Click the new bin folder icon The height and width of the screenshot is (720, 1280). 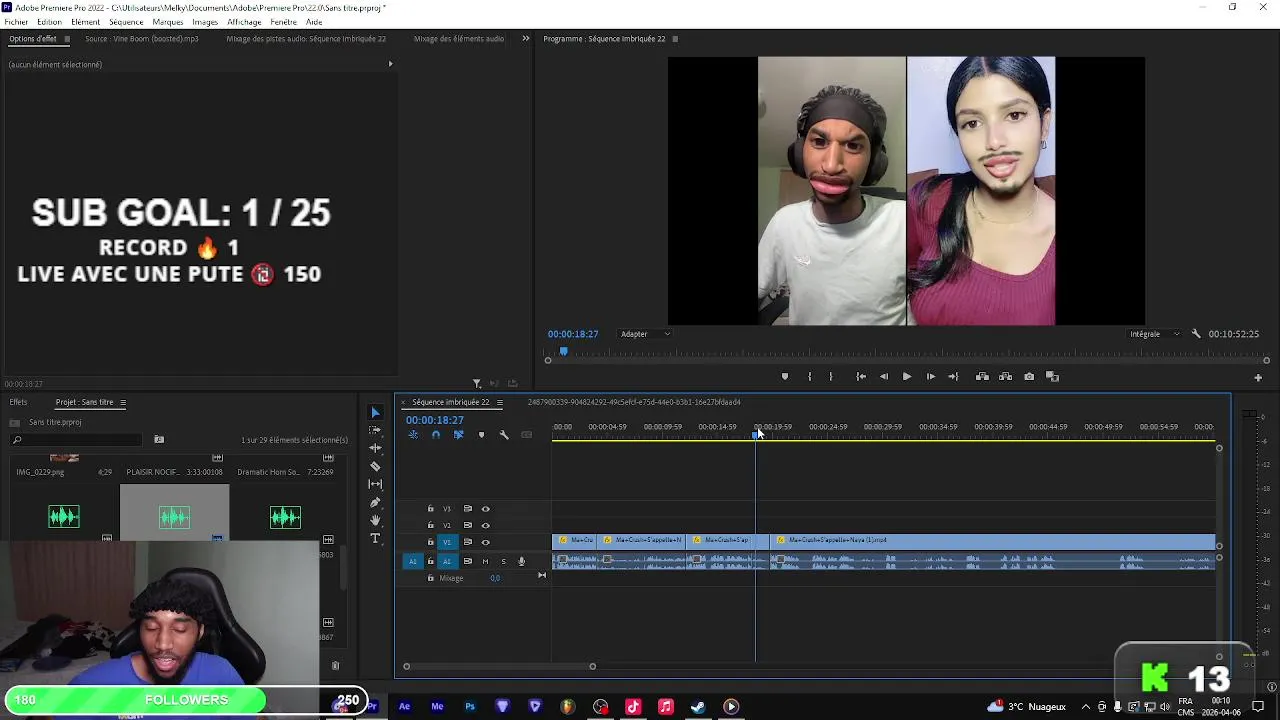coord(159,440)
